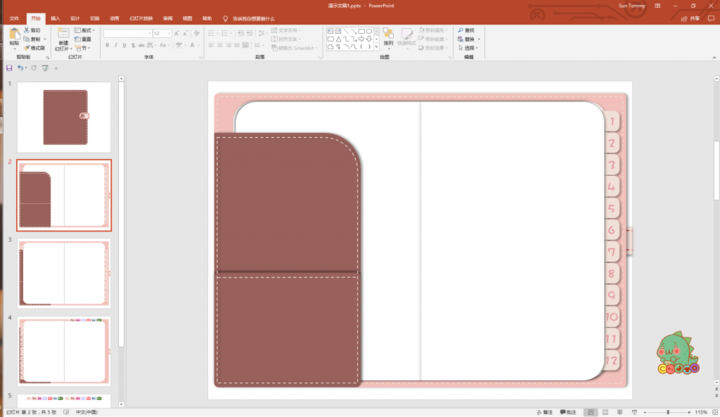The height and width of the screenshot is (417, 720).
Task: Expand the shapes gallery More arrow
Action: (376, 47)
